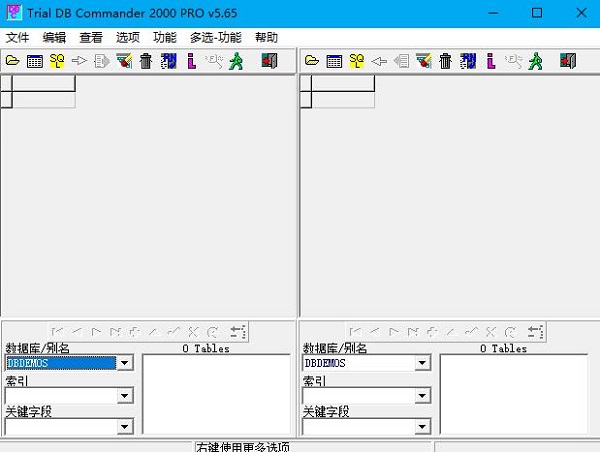Click document-with-arrow icon in right toolbar

(401, 61)
